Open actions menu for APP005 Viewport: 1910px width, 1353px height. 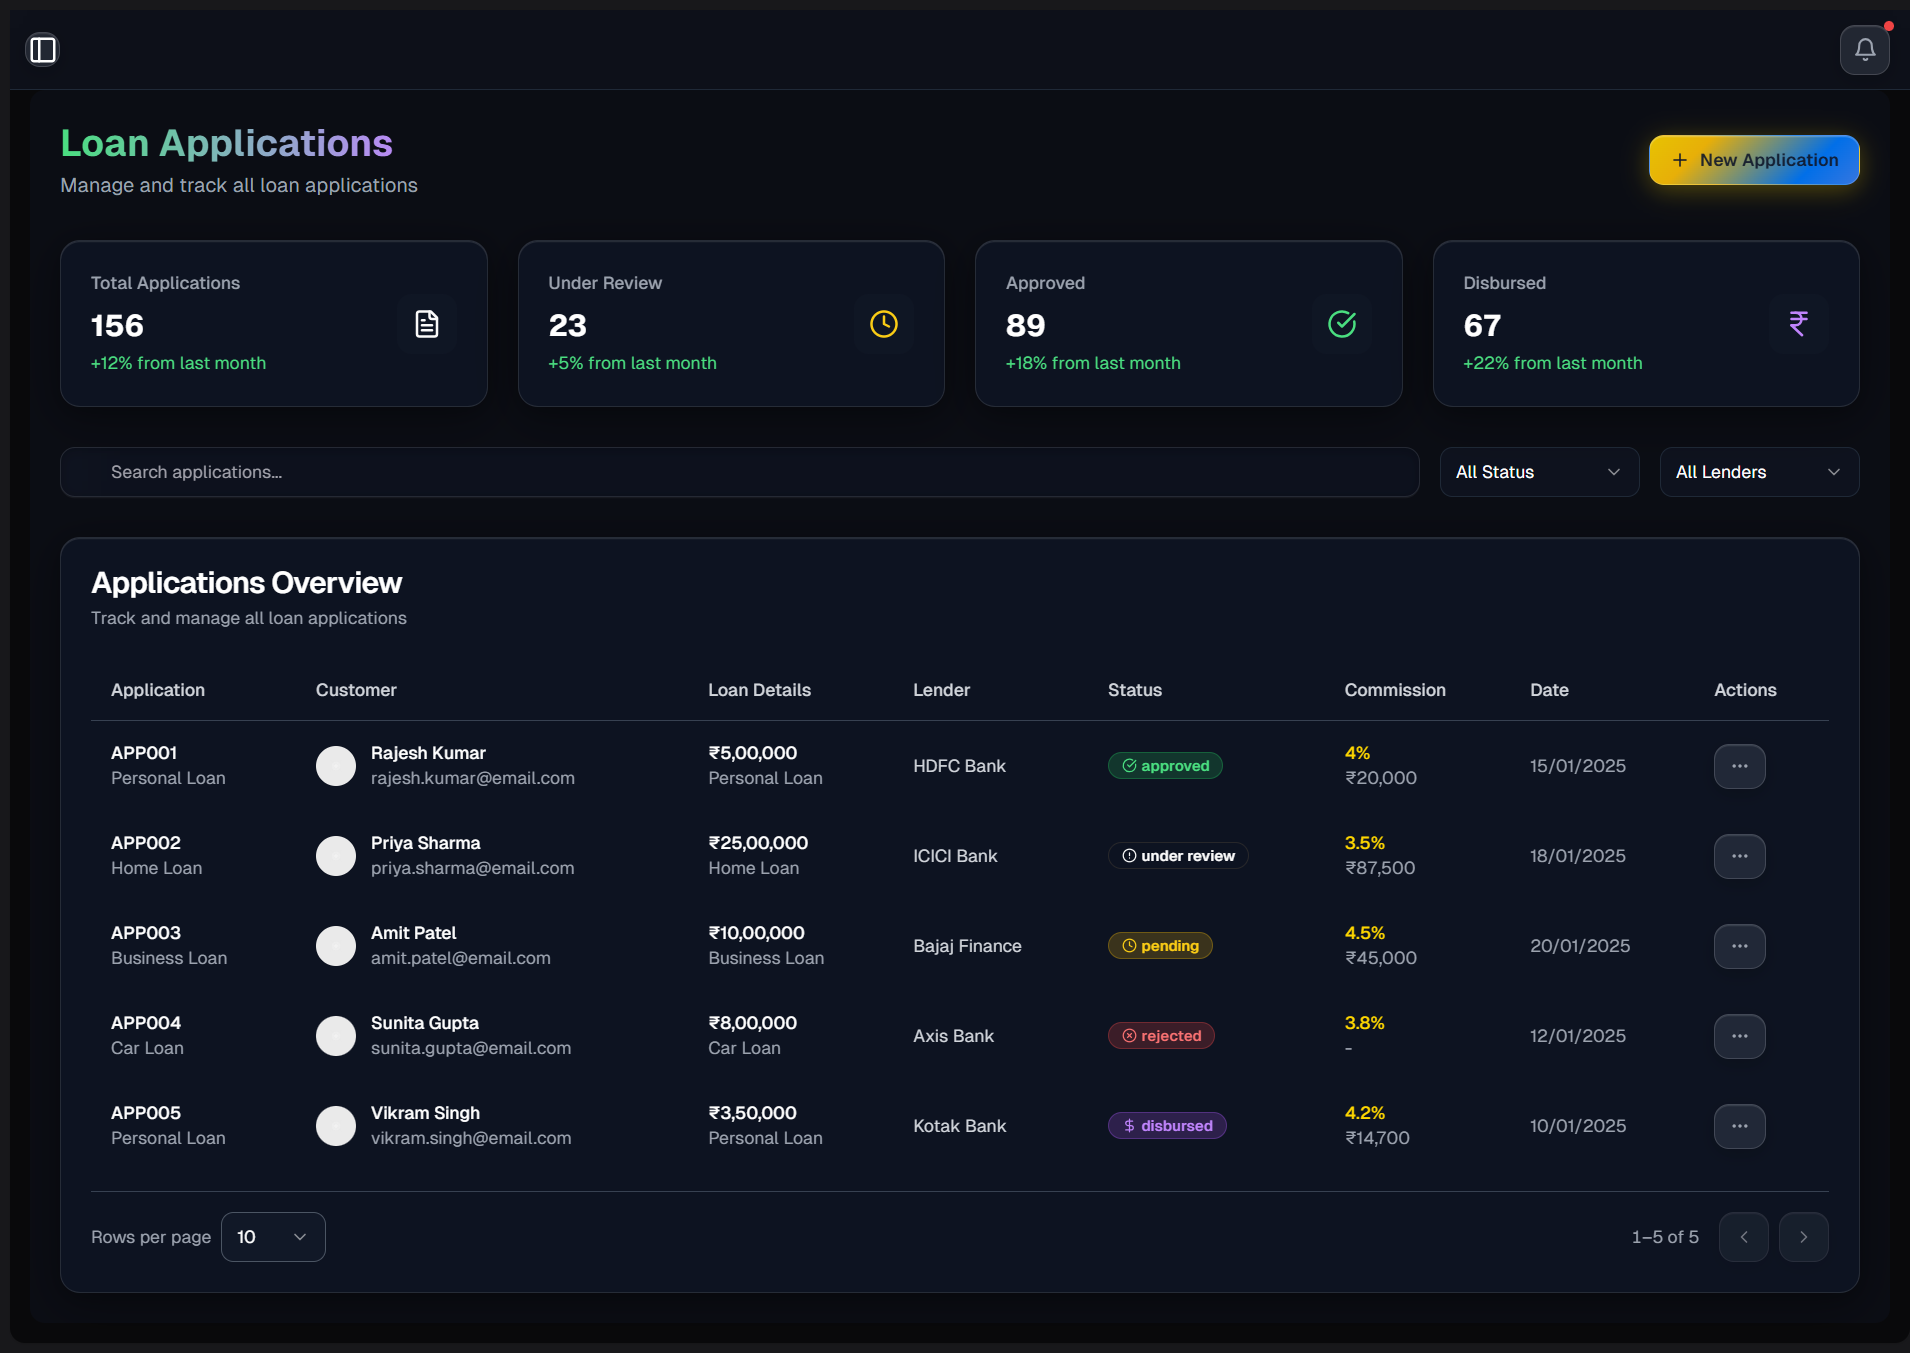click(x=1740, y=1126)
